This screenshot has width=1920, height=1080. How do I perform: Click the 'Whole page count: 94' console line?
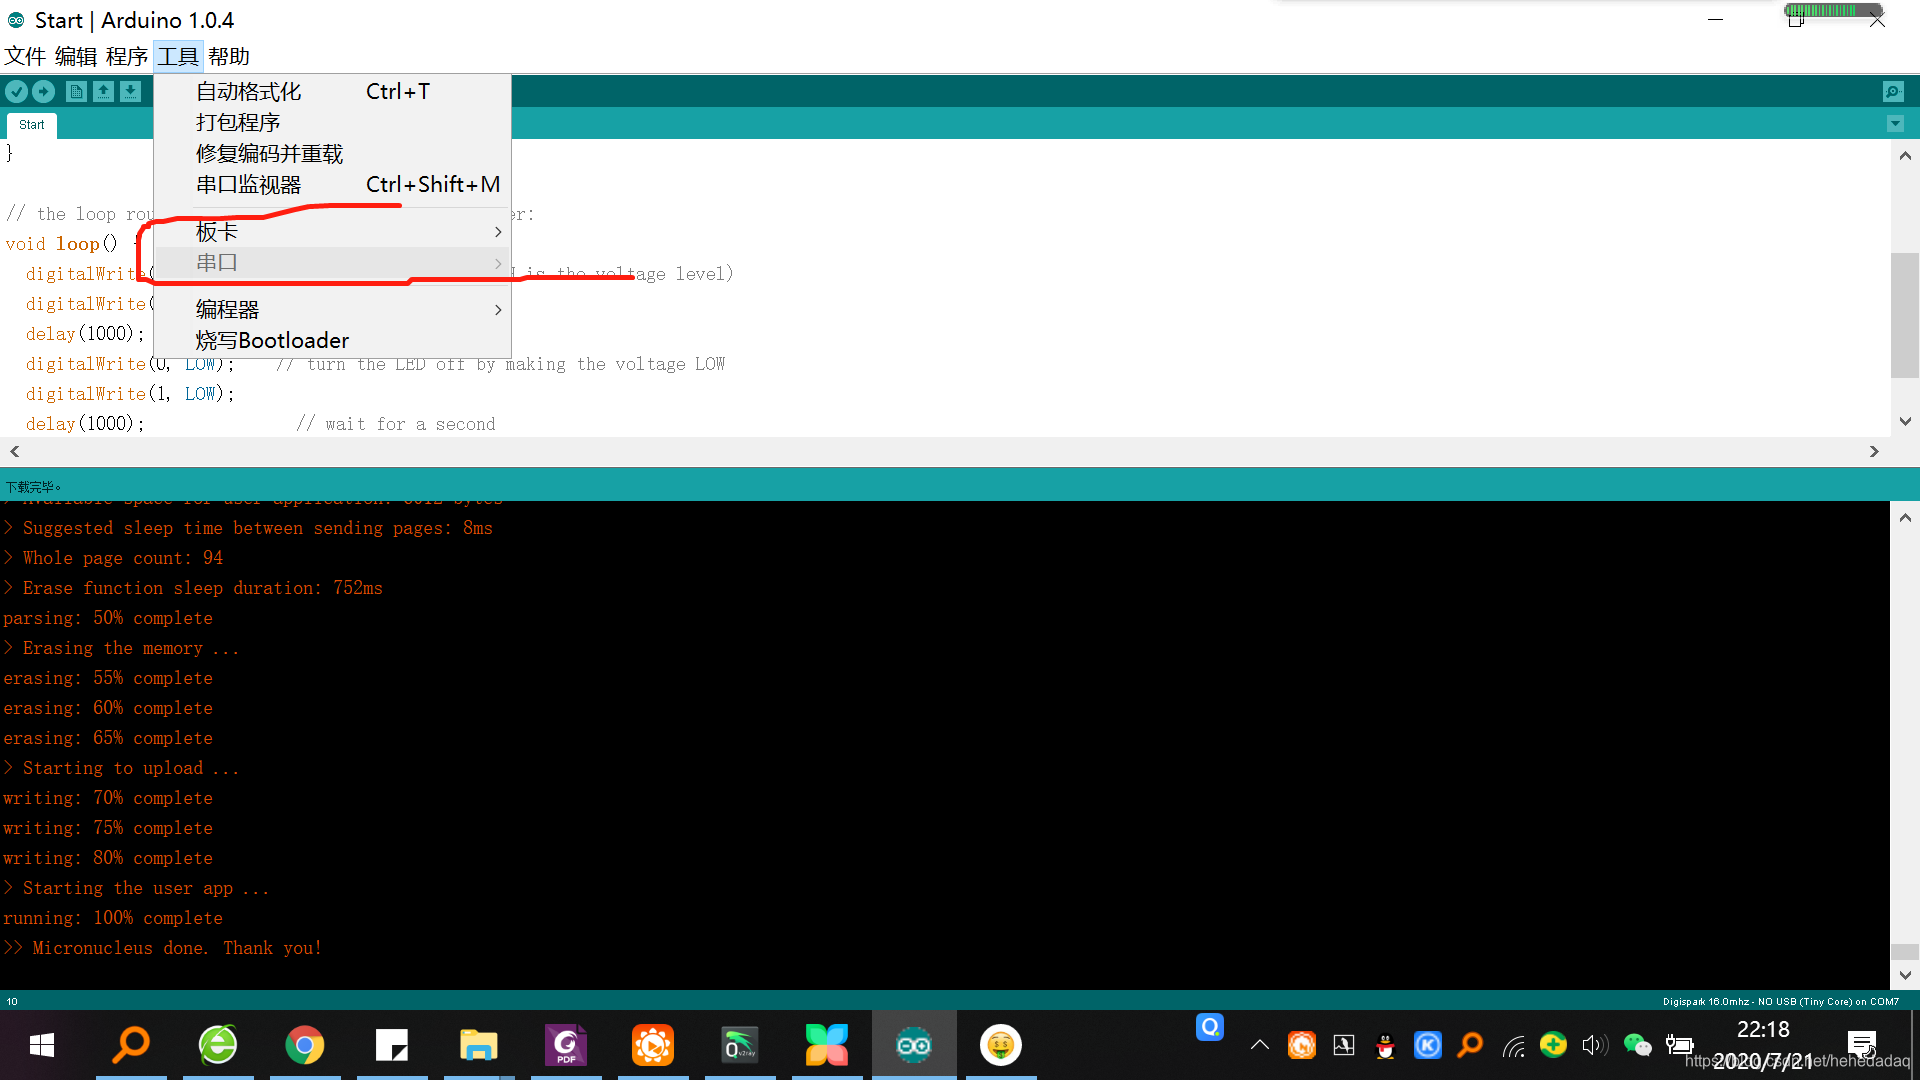point(113,558)
